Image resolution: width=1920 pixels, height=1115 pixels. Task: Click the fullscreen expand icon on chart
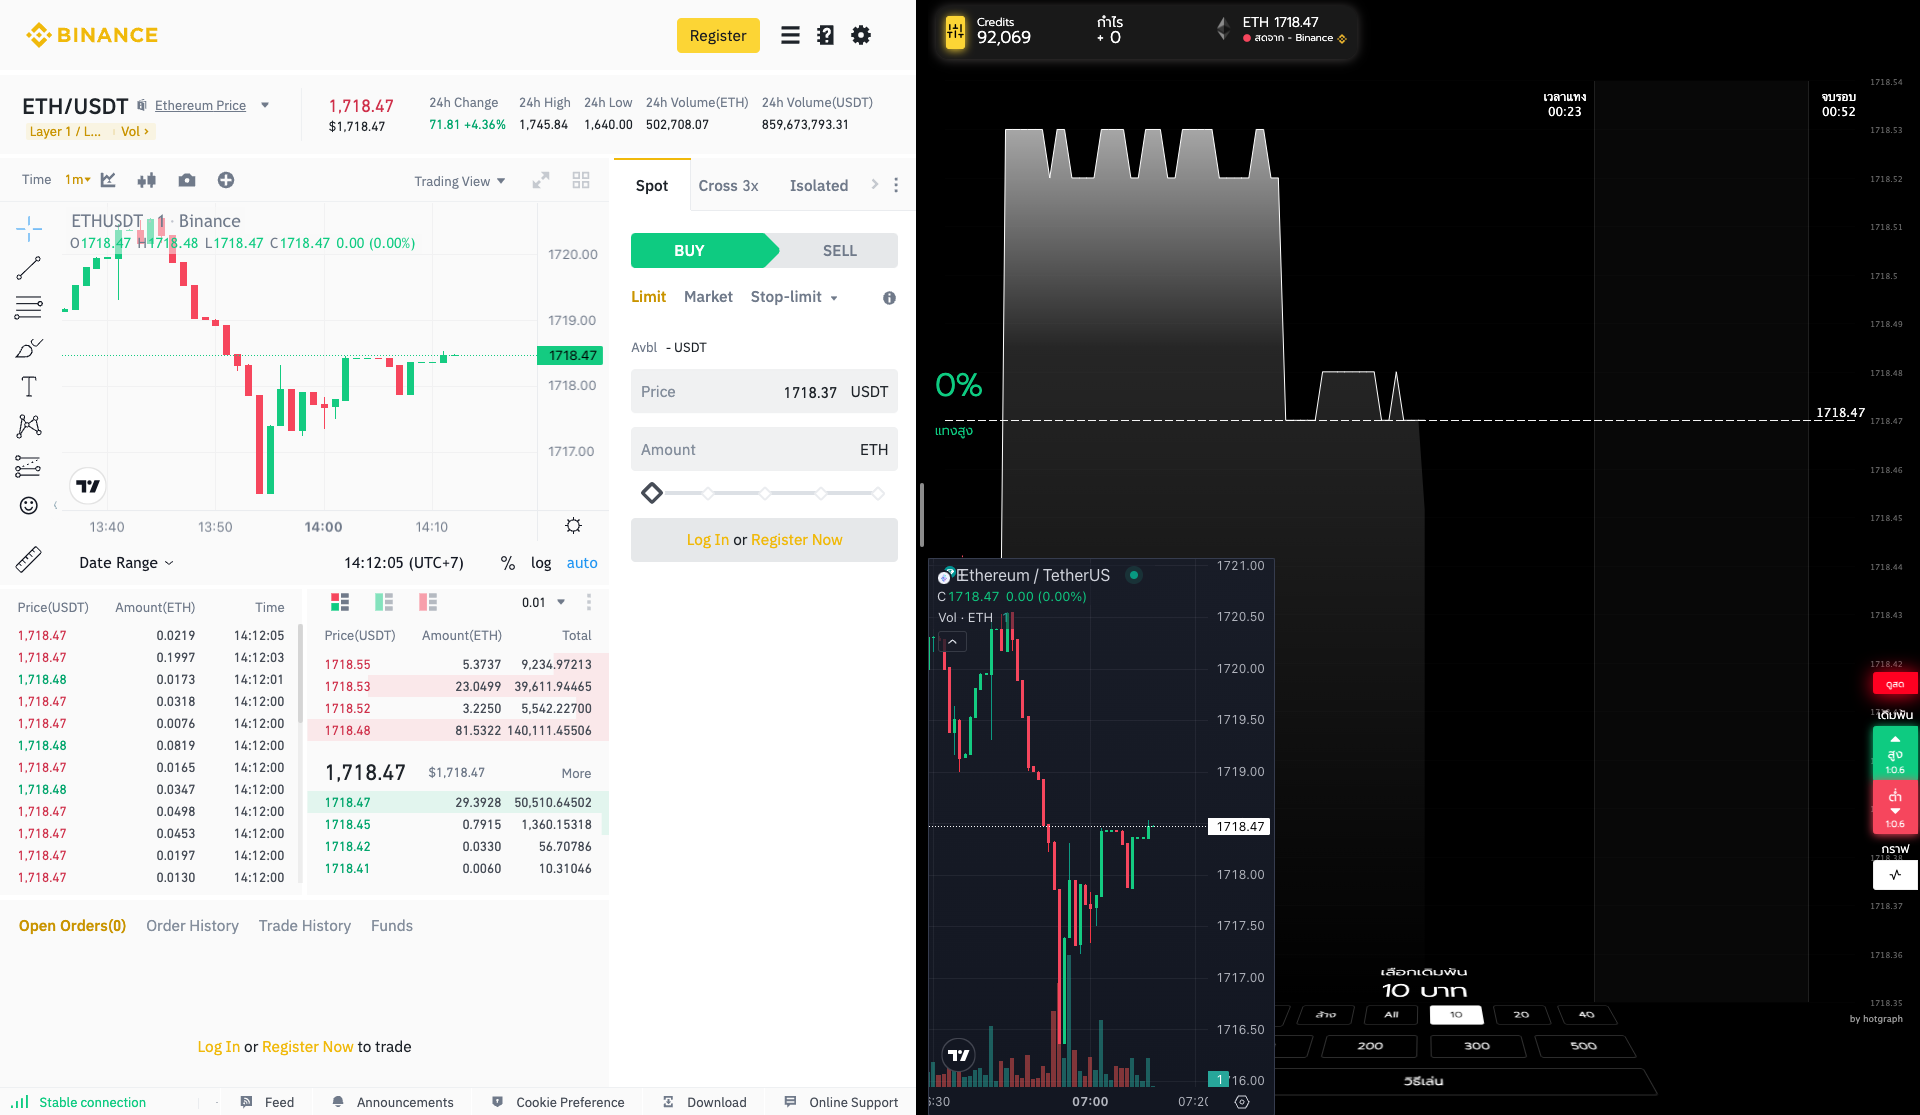click(x=541, y=179)
